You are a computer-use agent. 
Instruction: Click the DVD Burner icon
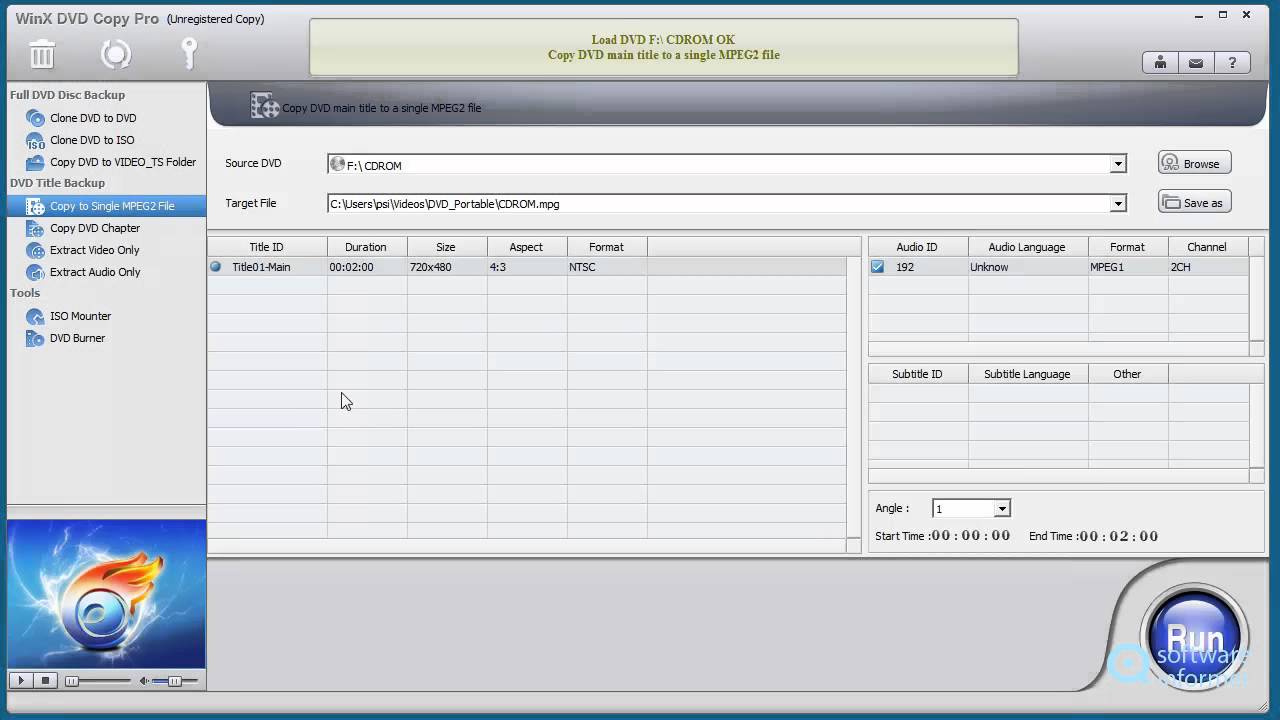(35, 338)
